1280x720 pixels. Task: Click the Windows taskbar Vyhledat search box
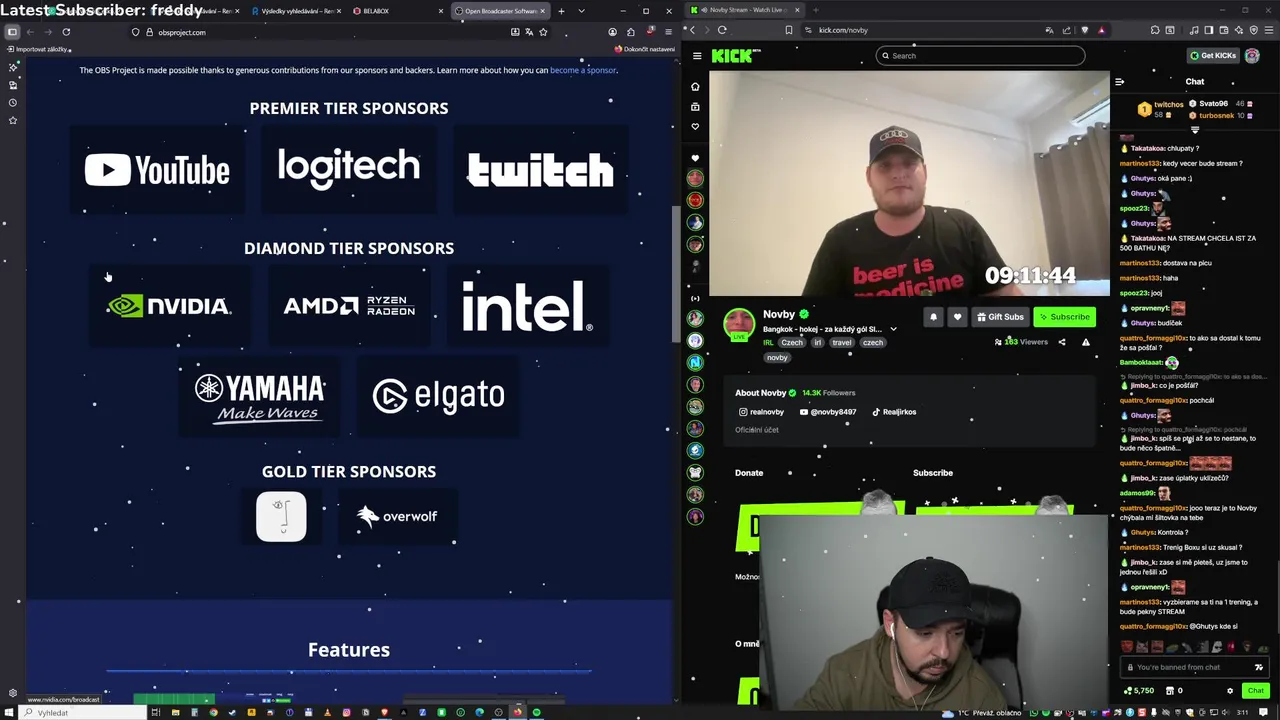tap(83, 712)
